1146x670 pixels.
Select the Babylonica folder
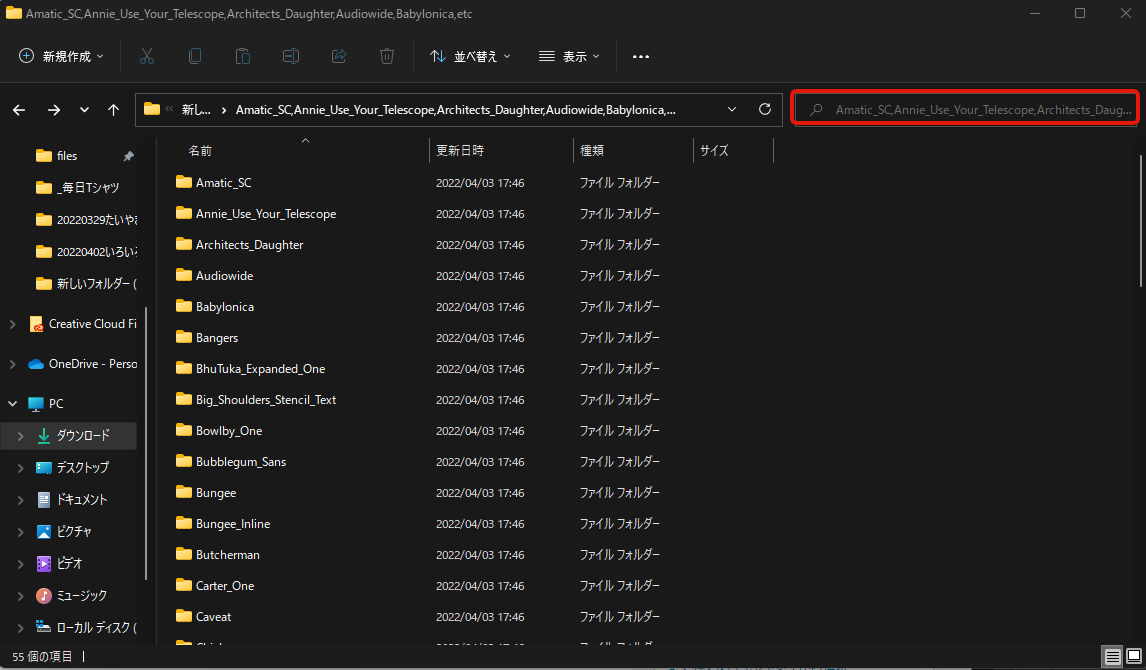click(x=224, y=307)
